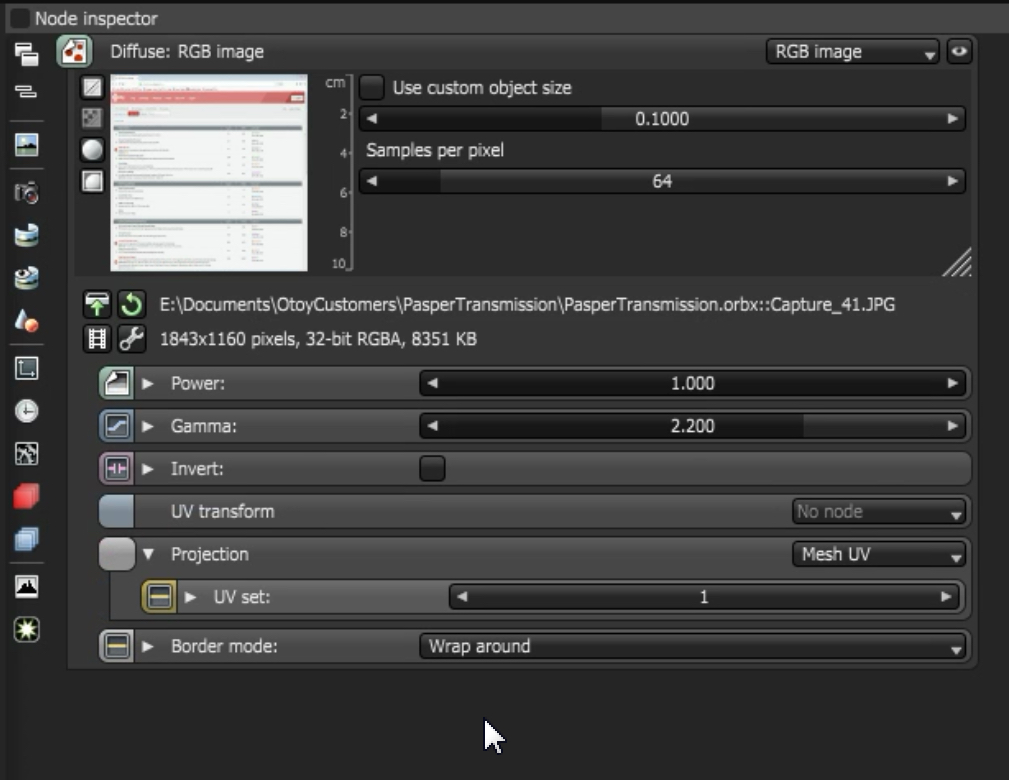The width and height of the screenshot is (1009, 780).
Task: Select the sphere preview mode icon
Action: tap(92, 149)
